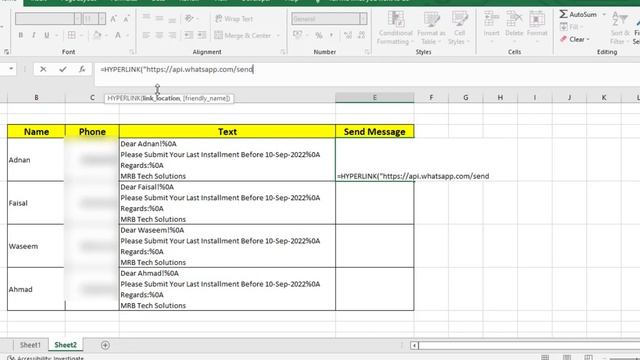
Task: Toggle Top Align vertical alignment
Action: click(146, 18)
